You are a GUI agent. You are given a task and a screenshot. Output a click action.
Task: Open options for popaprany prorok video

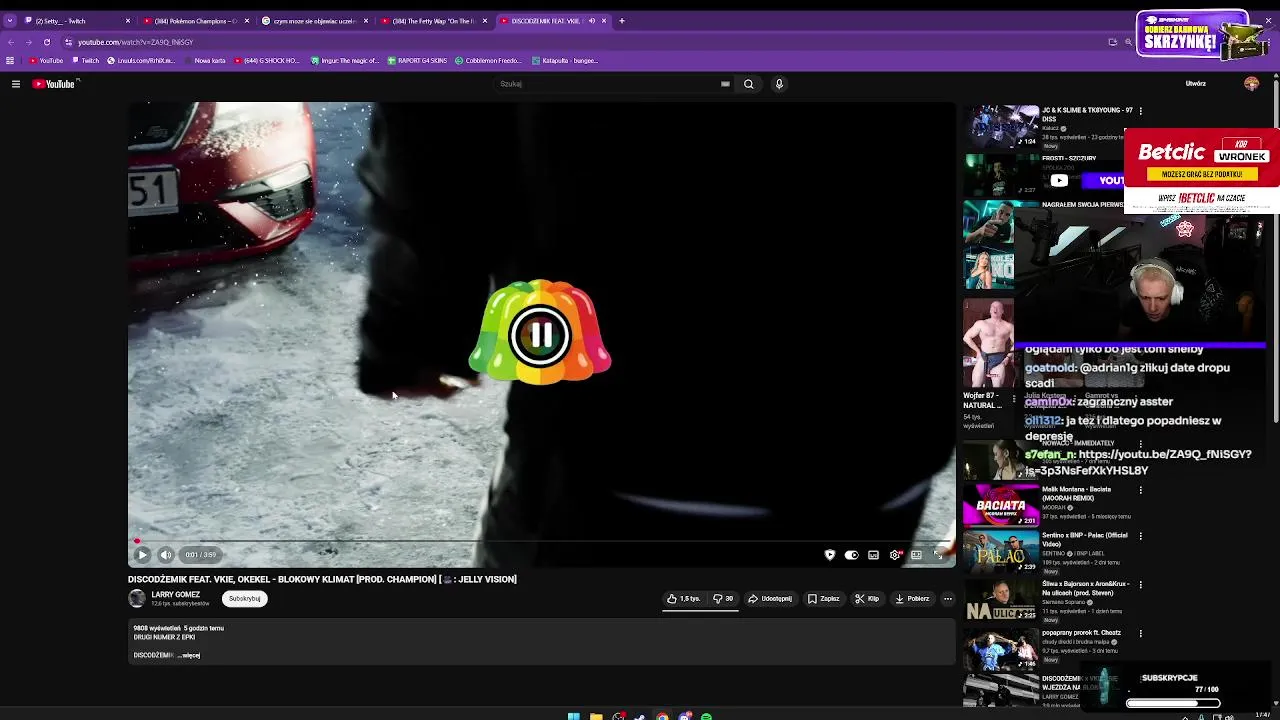[1140, 633]
